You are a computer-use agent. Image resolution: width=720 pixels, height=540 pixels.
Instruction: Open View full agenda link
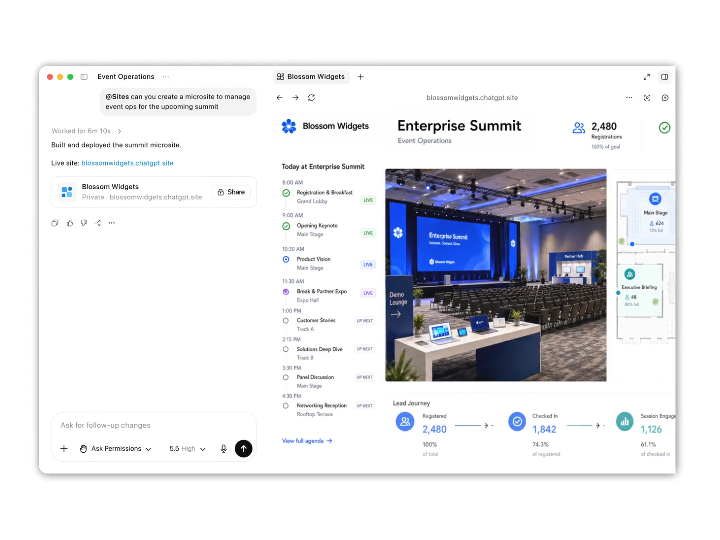pos(307,441)
